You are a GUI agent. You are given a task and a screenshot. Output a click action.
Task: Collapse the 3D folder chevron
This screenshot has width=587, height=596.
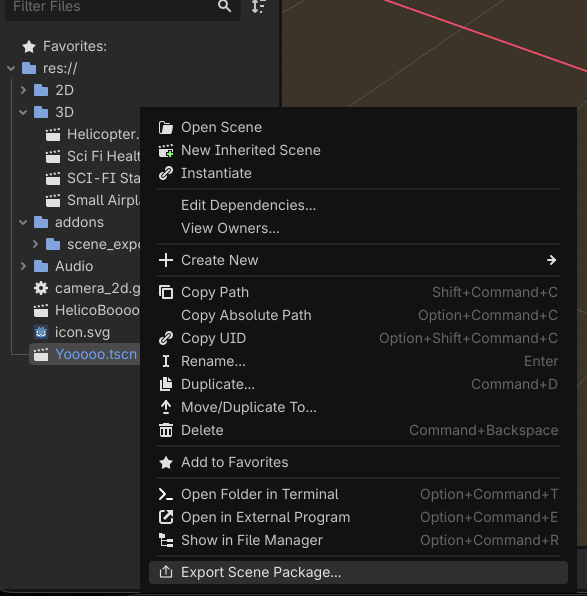click(x=23, y=113)
